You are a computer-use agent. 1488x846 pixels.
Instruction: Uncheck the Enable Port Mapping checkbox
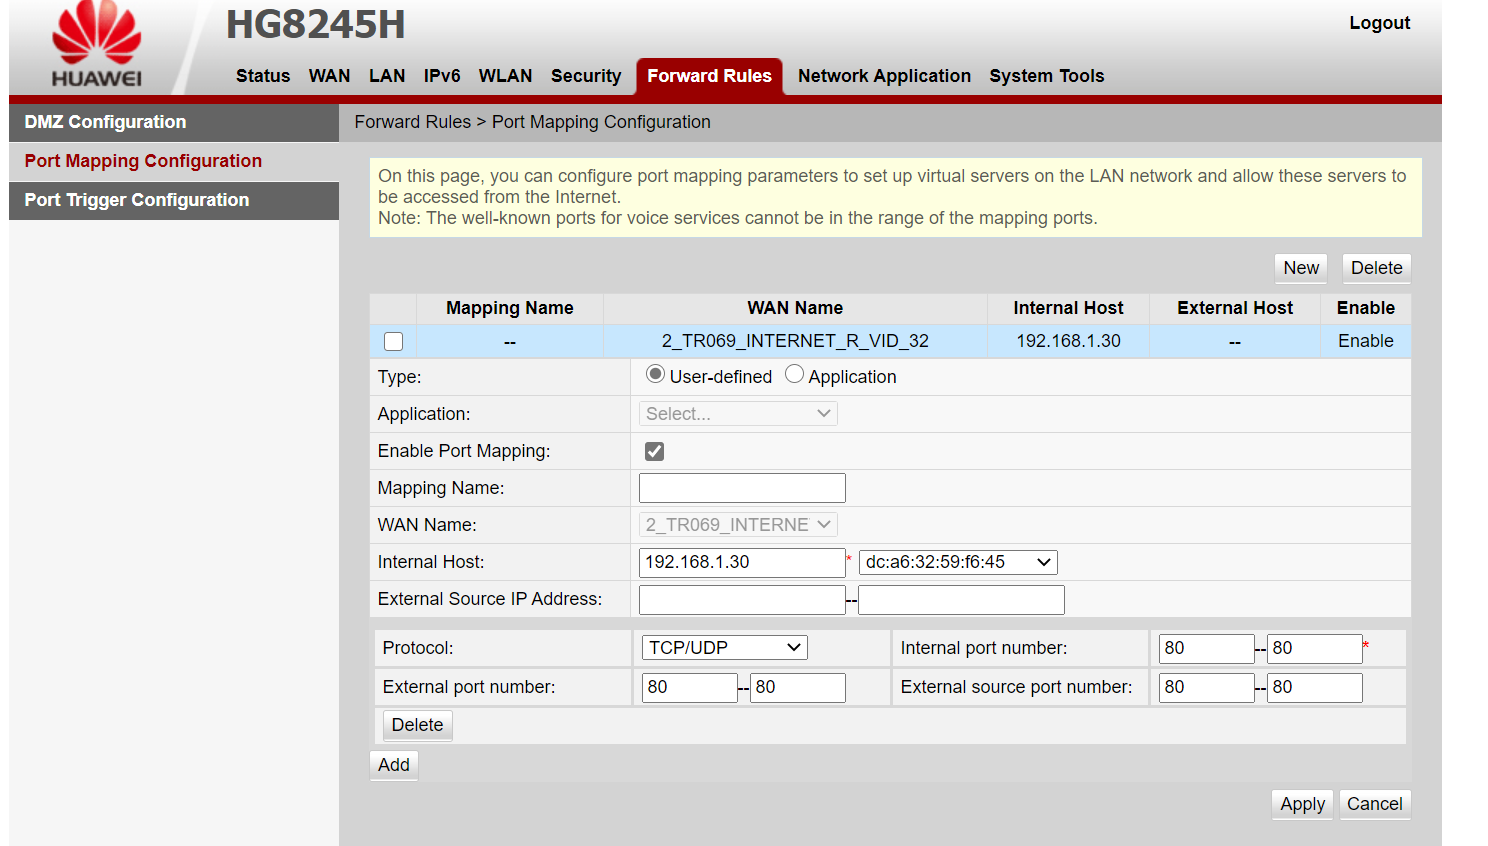point(654,451)
